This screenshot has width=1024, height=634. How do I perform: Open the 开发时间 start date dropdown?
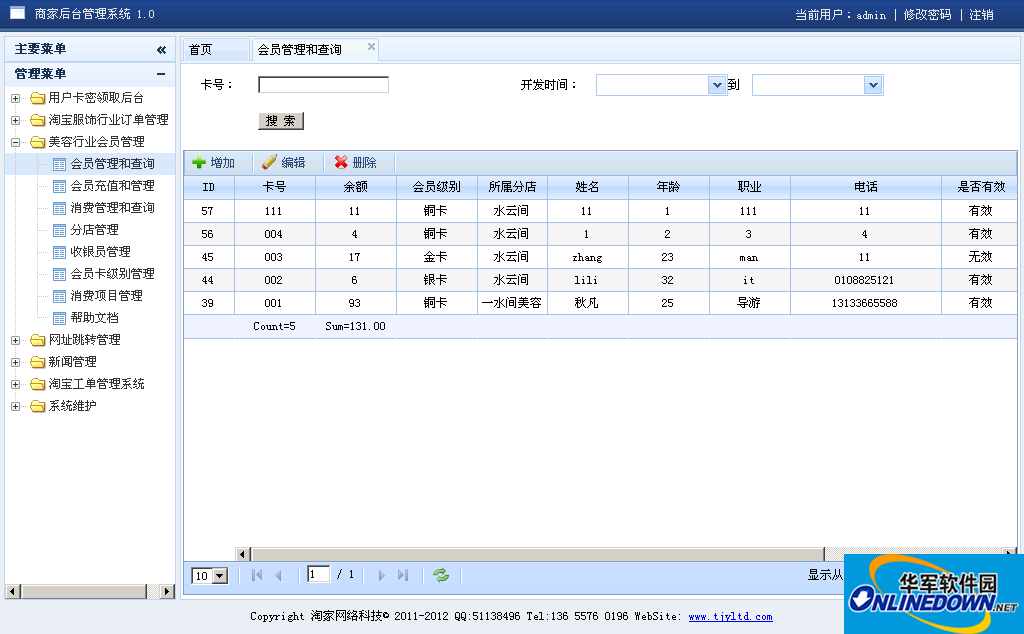tap(717, 85)
